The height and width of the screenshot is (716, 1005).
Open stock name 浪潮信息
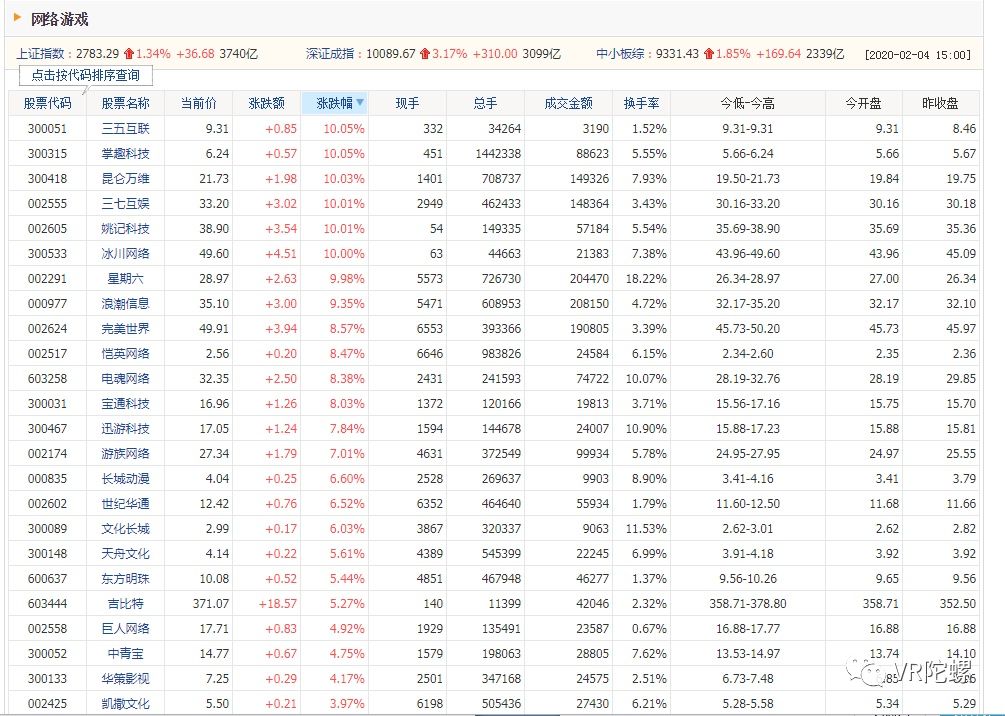point(126,303)
